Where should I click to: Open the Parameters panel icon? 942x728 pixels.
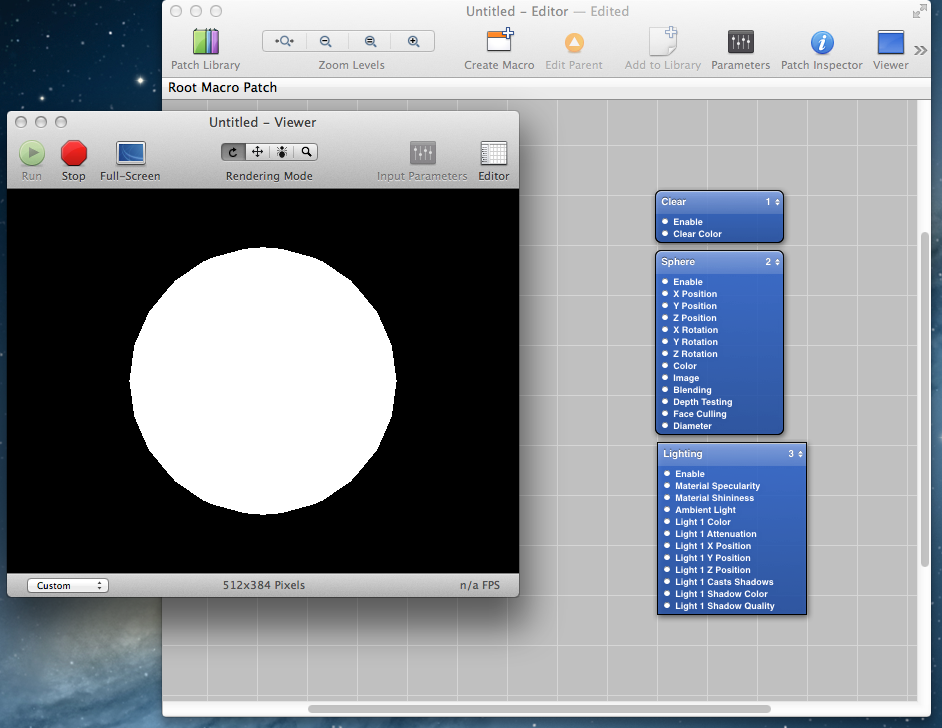(740, 42)
